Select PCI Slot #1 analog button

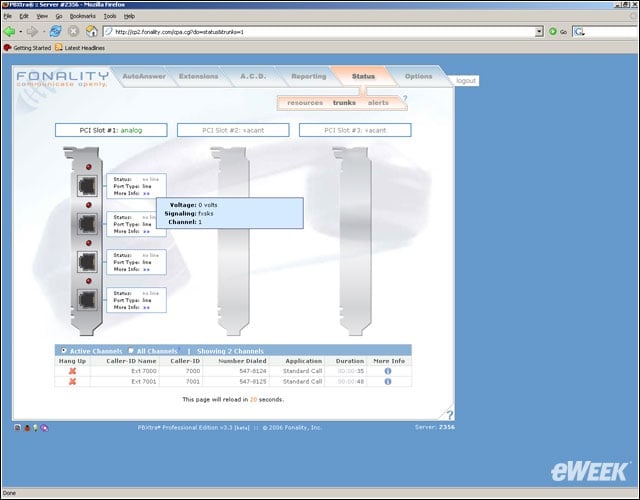coord(111,130)
